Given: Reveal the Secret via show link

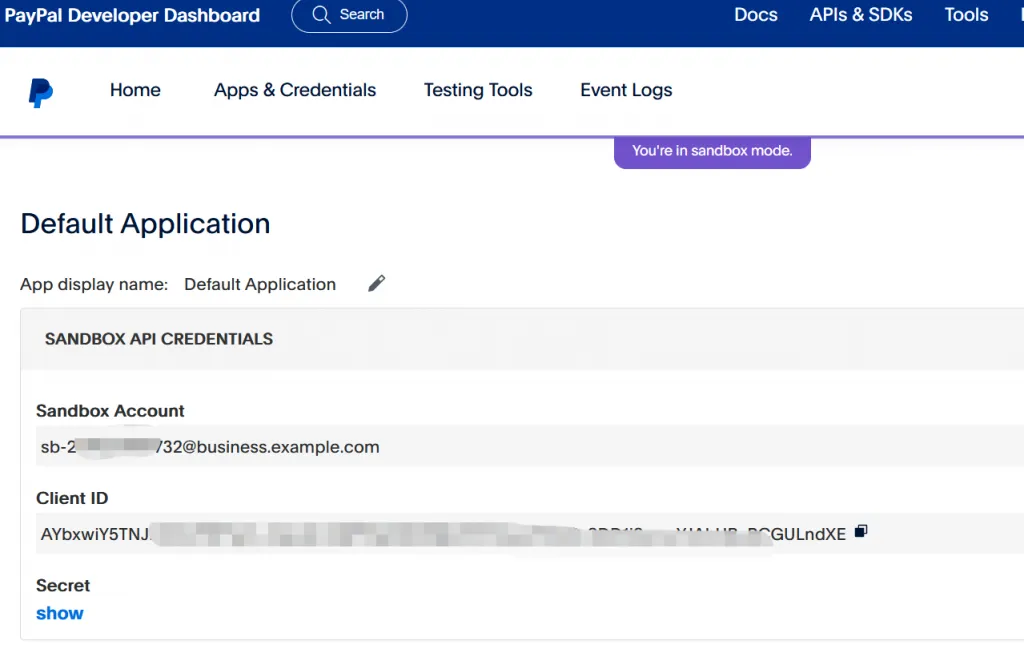Looking at the screenshot, I should tap(60, 613).
